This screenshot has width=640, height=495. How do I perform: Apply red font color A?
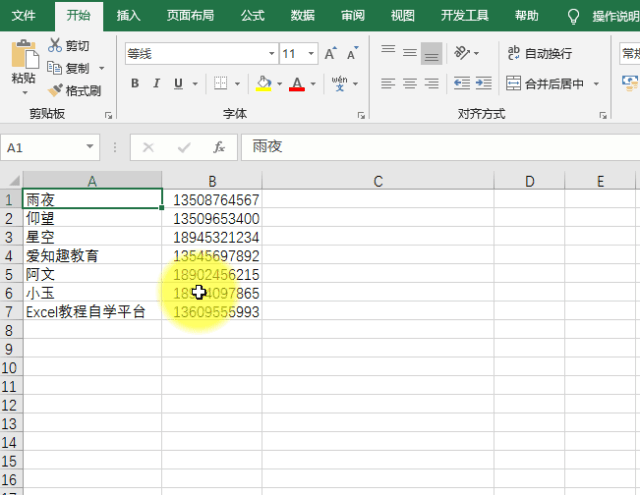[297, 84]
